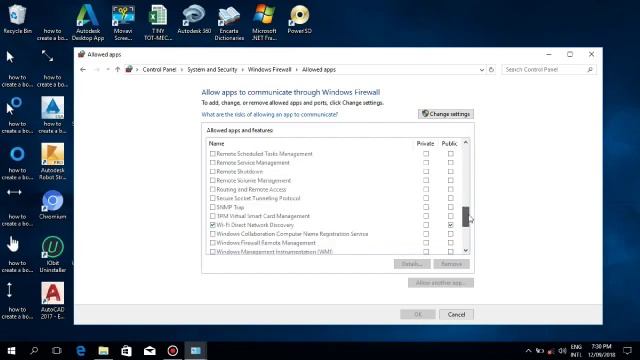The image size is (640, 360).
Task: Click the apps list scrollbar thumb
Action: 466,217
